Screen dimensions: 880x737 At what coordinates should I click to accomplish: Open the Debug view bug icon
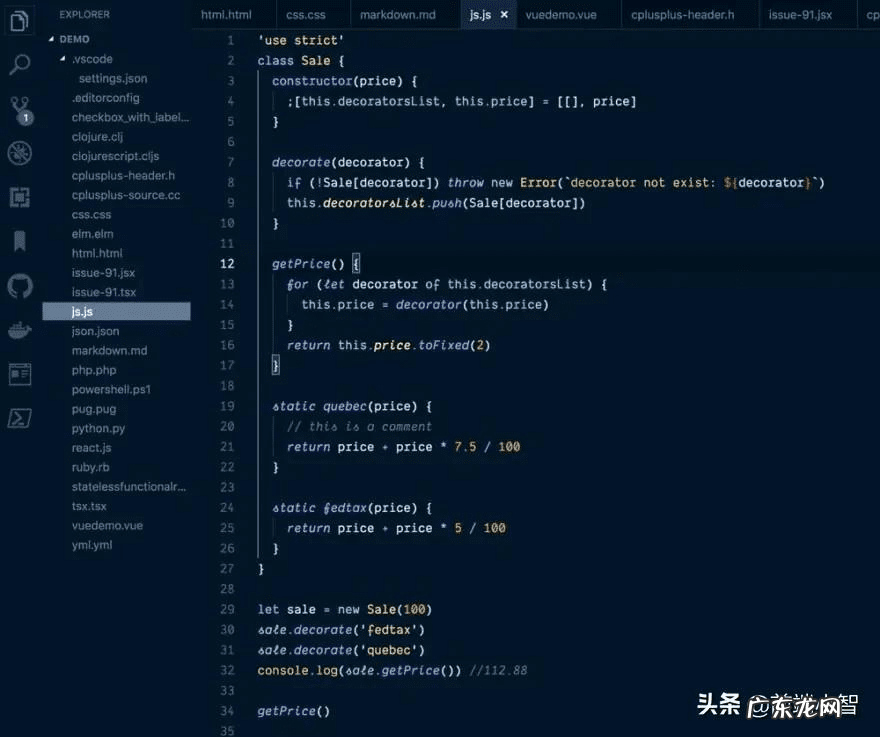coord(19,153)
